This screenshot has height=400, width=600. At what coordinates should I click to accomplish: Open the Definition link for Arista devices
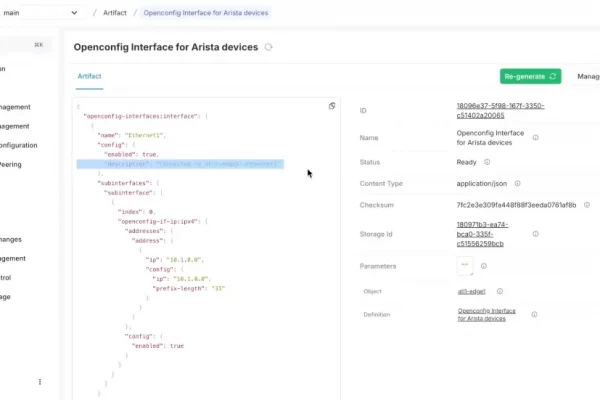[x=486, y=314]
